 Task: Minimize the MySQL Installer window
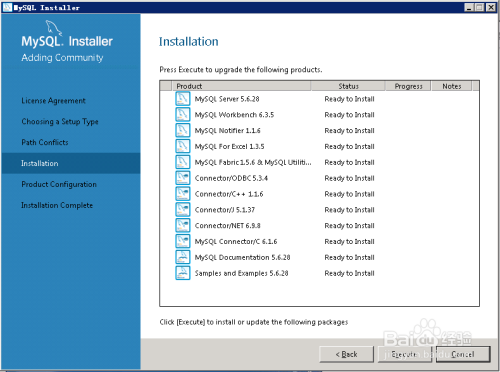click(469, 7)
